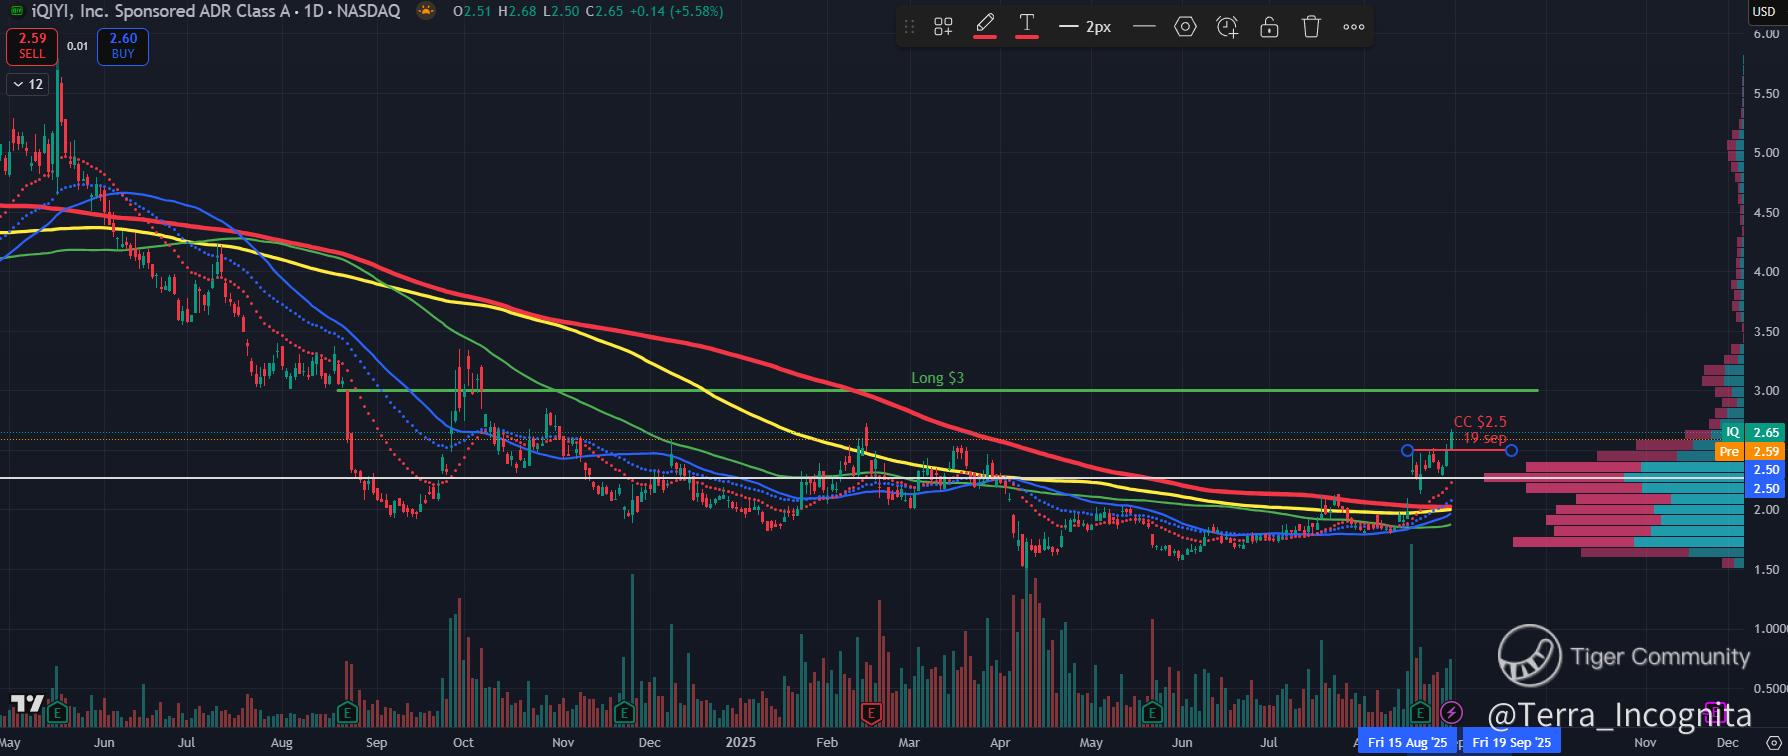Screen dimensions: 1788x756
Task: Open the red earnings marker in February
Action: (x=871, y=712)
